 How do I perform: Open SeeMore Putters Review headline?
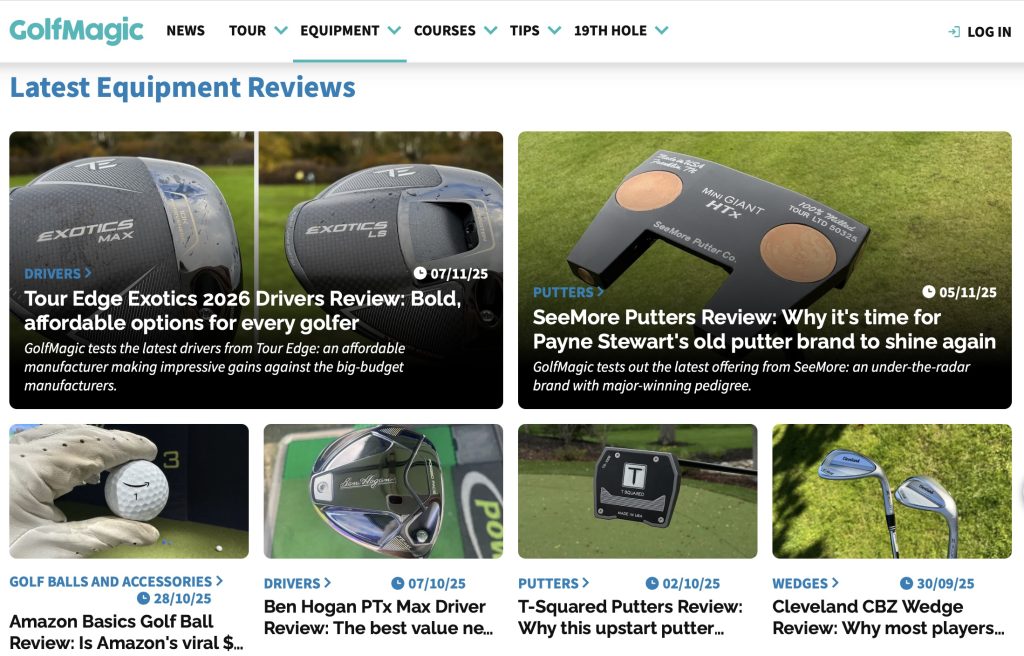(x=764, y=329)
